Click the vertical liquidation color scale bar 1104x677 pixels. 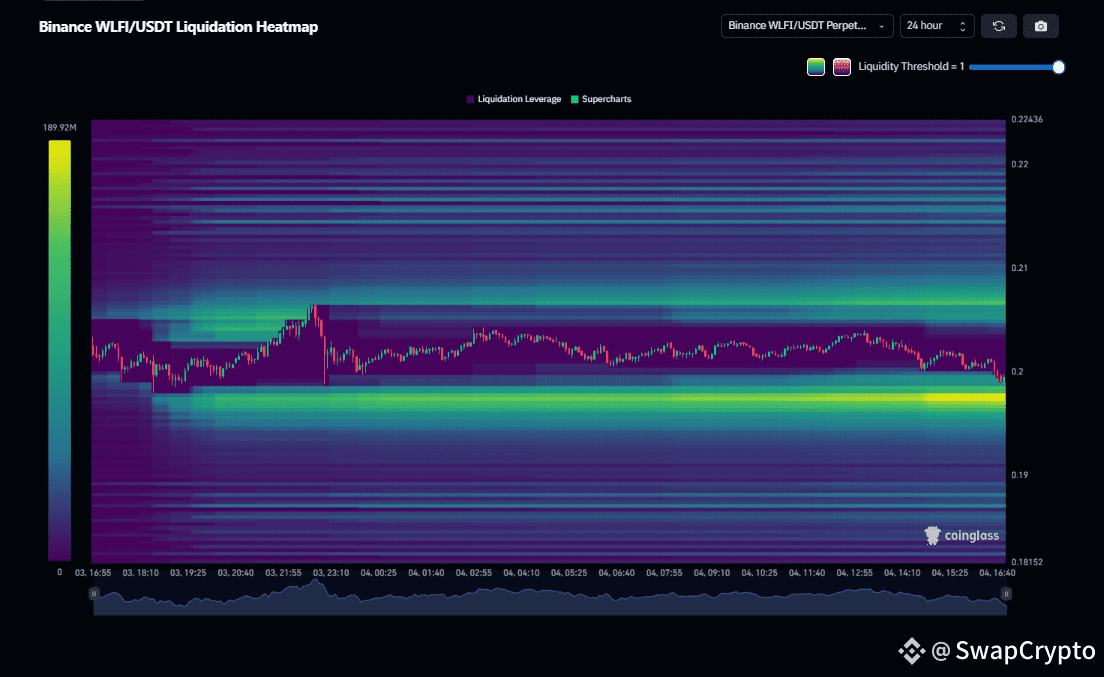coord(59,350)
